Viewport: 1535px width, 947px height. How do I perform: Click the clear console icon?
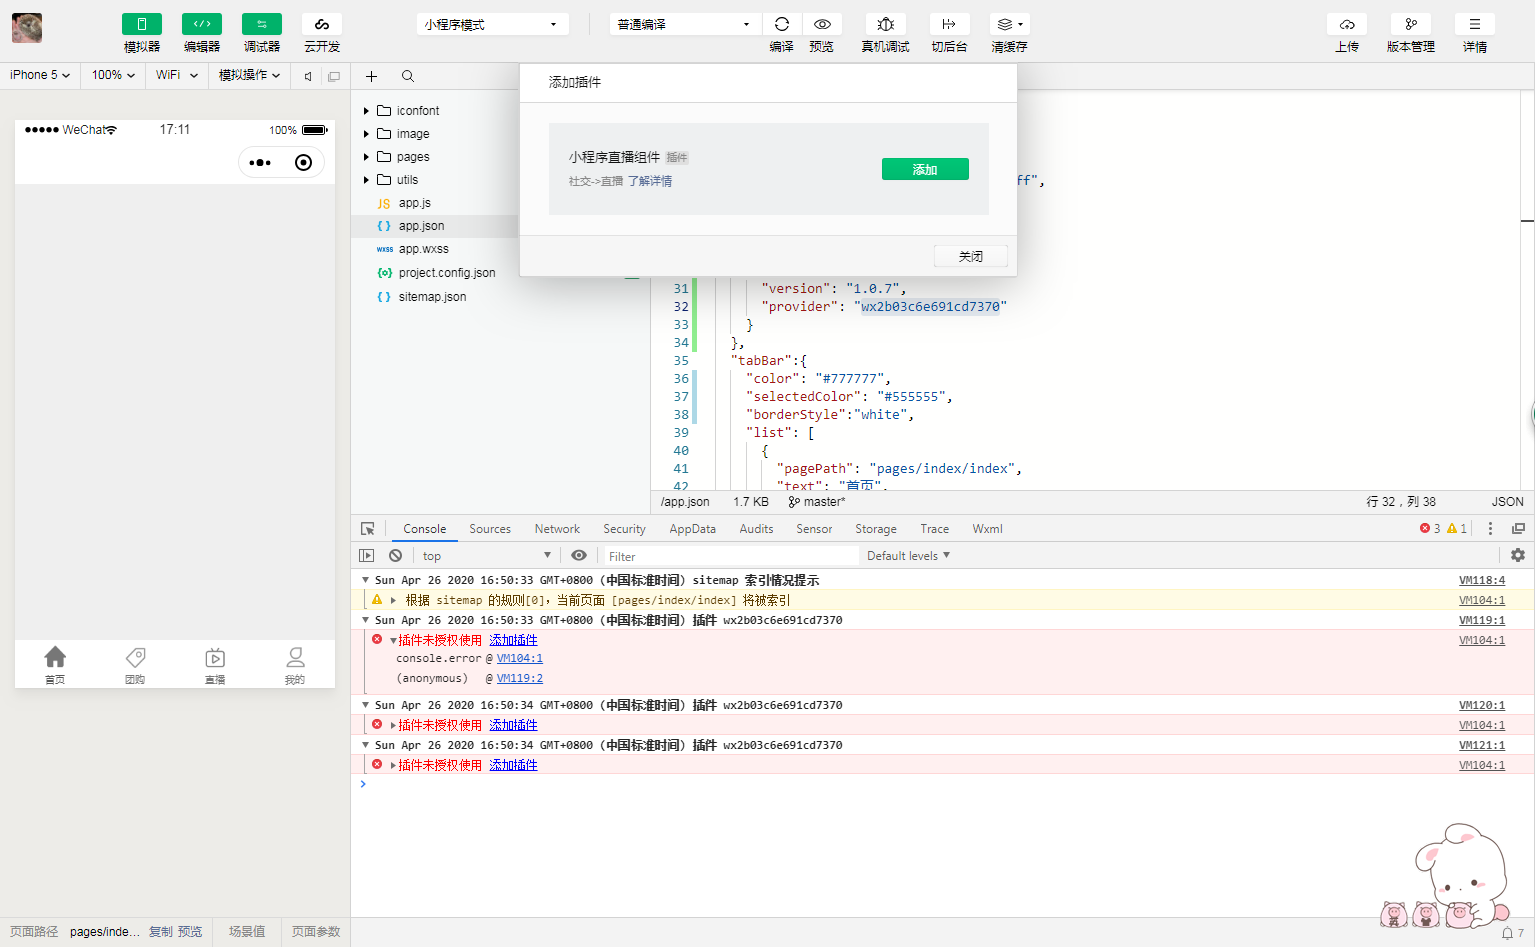click(396, 556)
